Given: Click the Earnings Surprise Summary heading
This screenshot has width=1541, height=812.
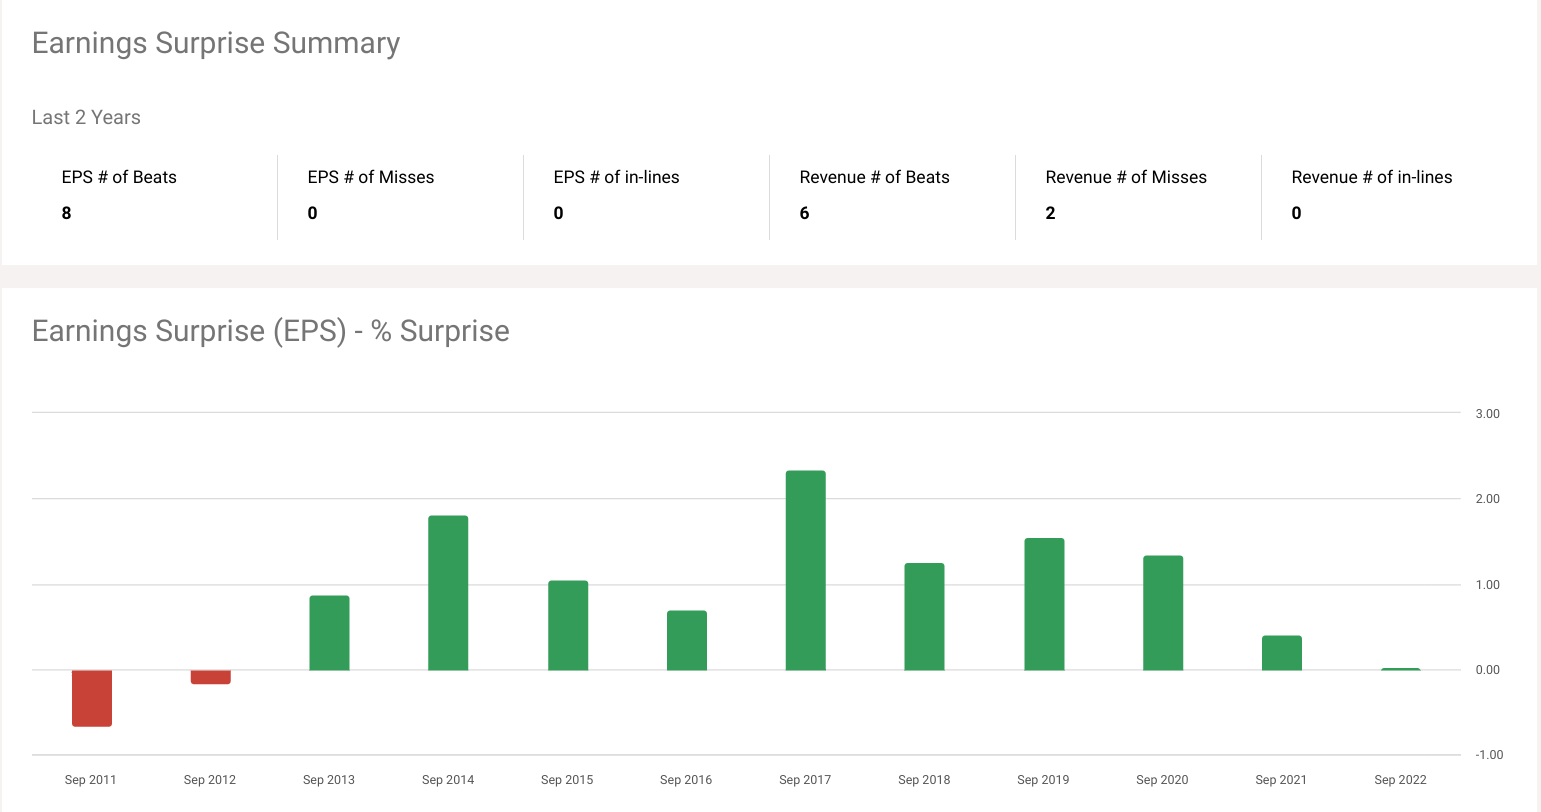Looking at the screenshot, I should [216, 43].
